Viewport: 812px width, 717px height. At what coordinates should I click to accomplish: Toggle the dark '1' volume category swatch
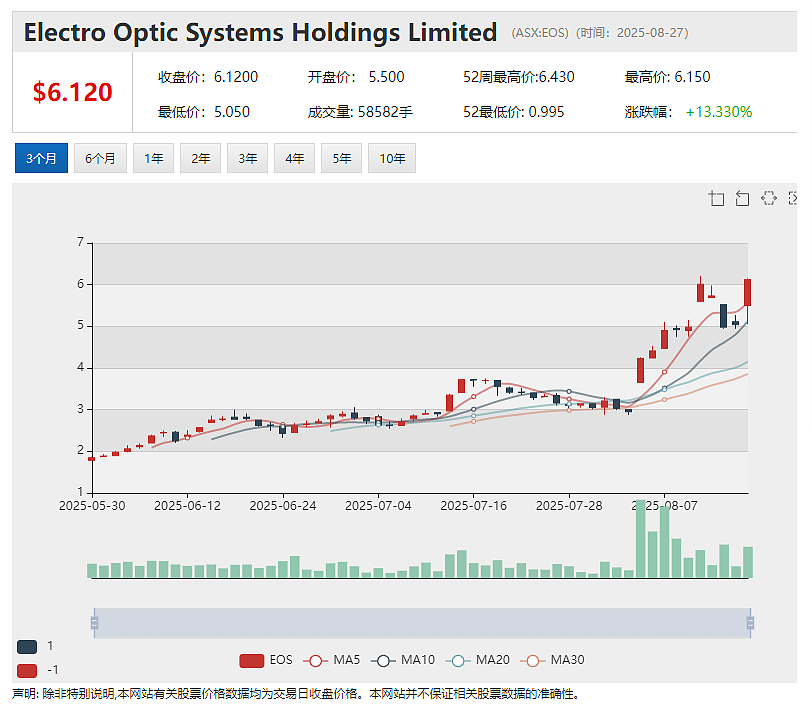pos(27,647)
